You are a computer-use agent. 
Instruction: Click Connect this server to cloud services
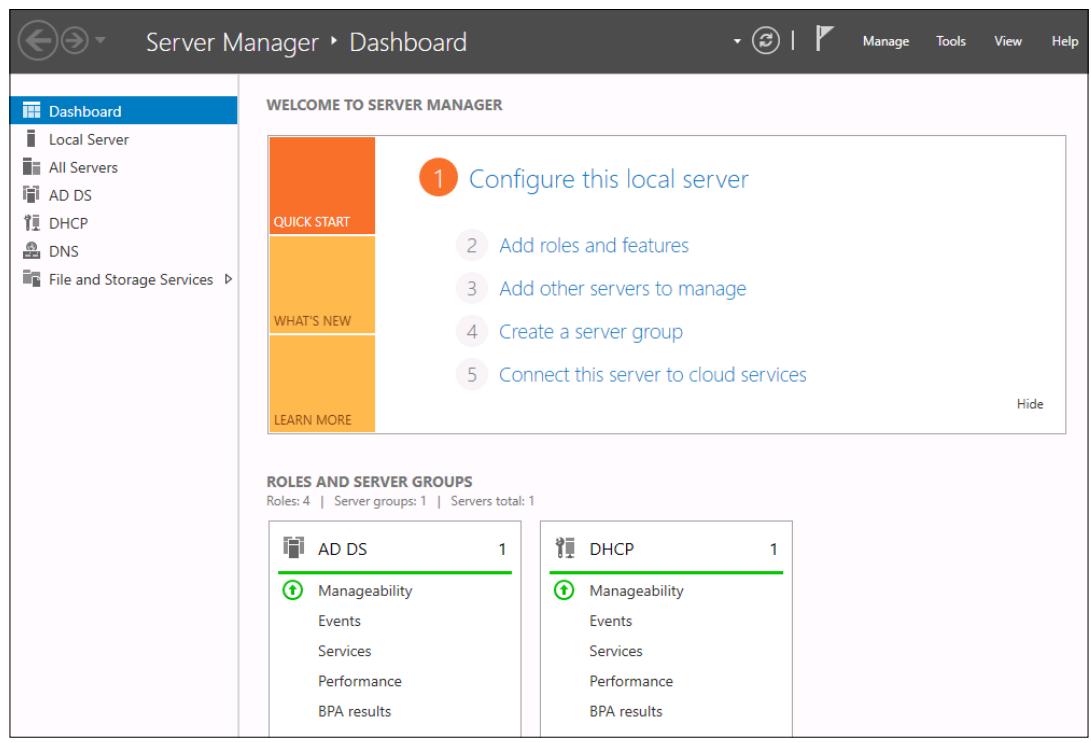tap(653, 375)
